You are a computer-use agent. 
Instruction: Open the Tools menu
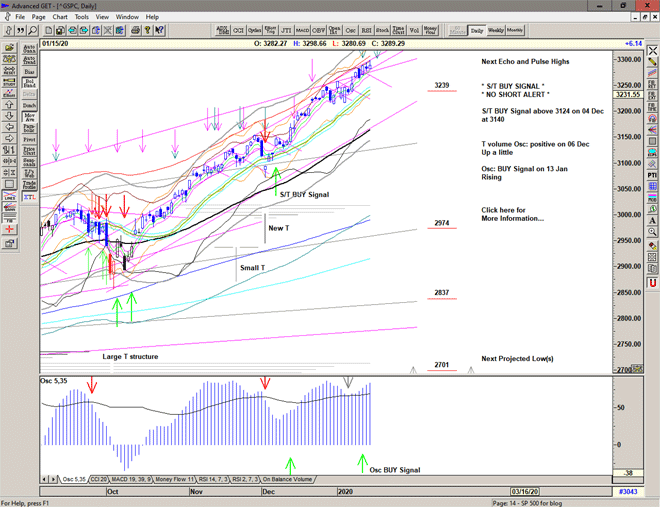pyautogui.click(x=82, y=17)
